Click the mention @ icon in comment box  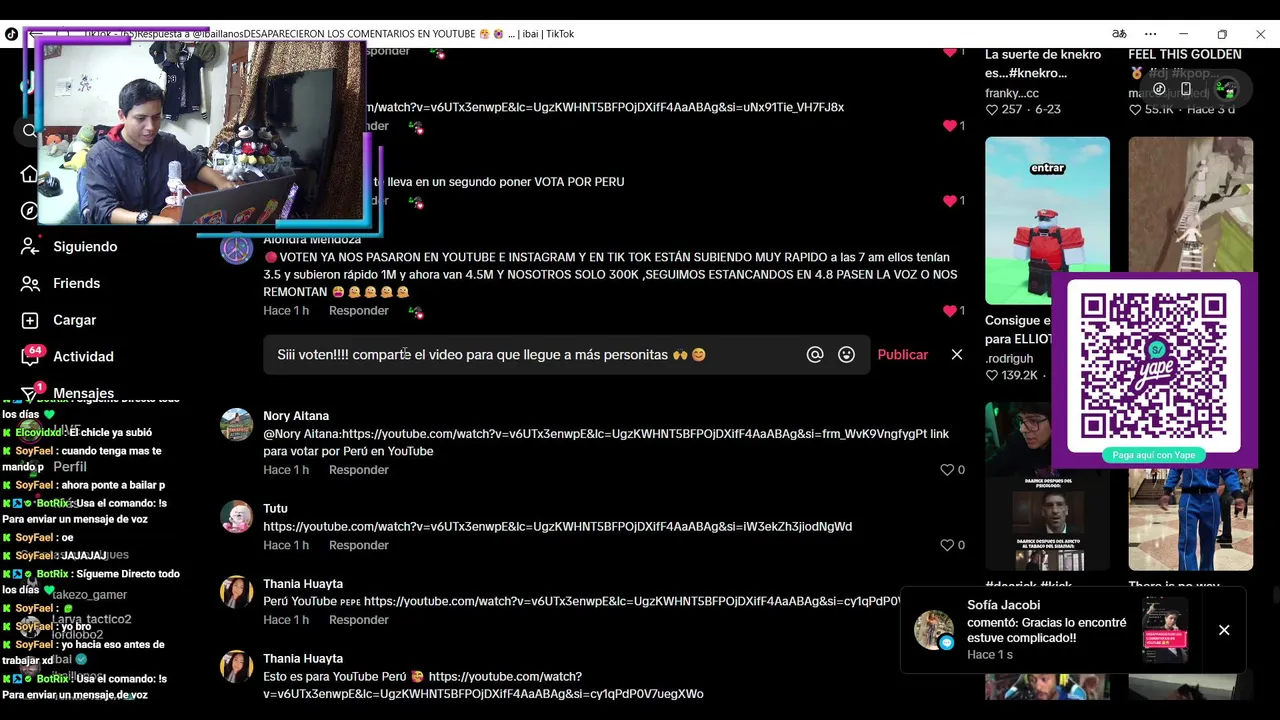pyautogui.click(x=815, y=355)
